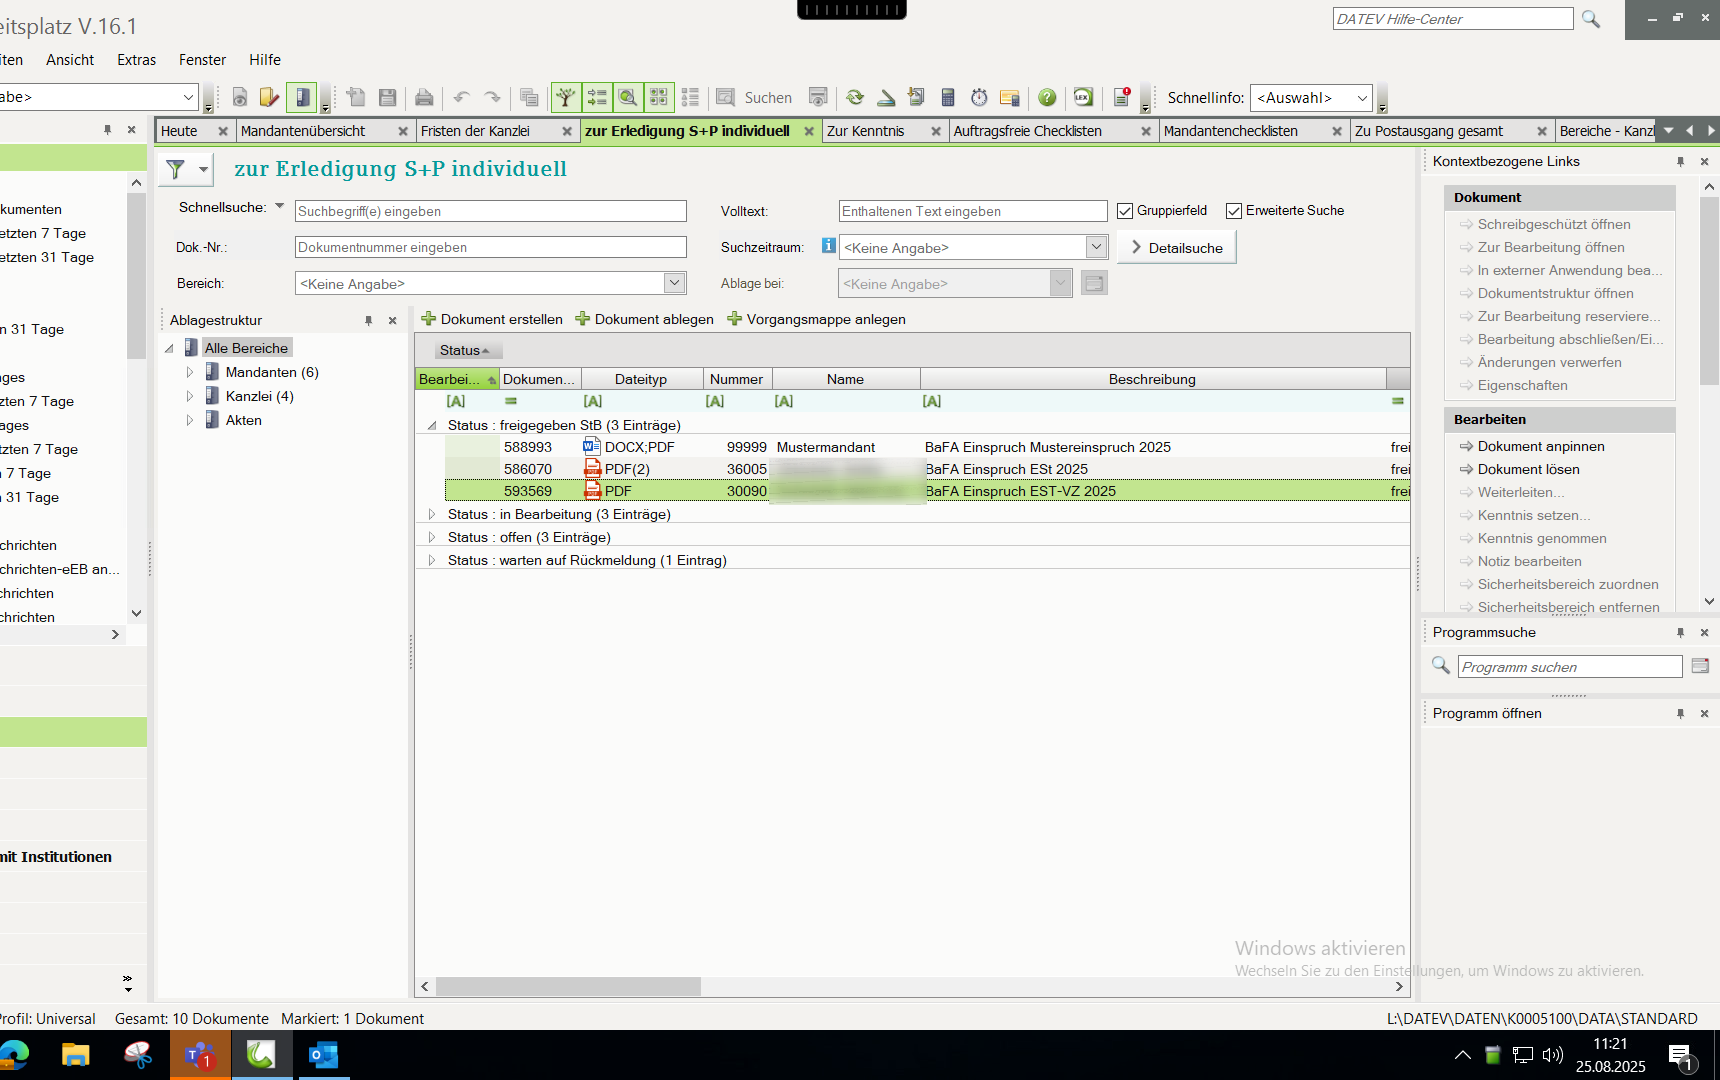The height and width of the screenshot is (1080, 1720).
Task: Click the green refresh icon in toolbar
Action: coord(855,97)
